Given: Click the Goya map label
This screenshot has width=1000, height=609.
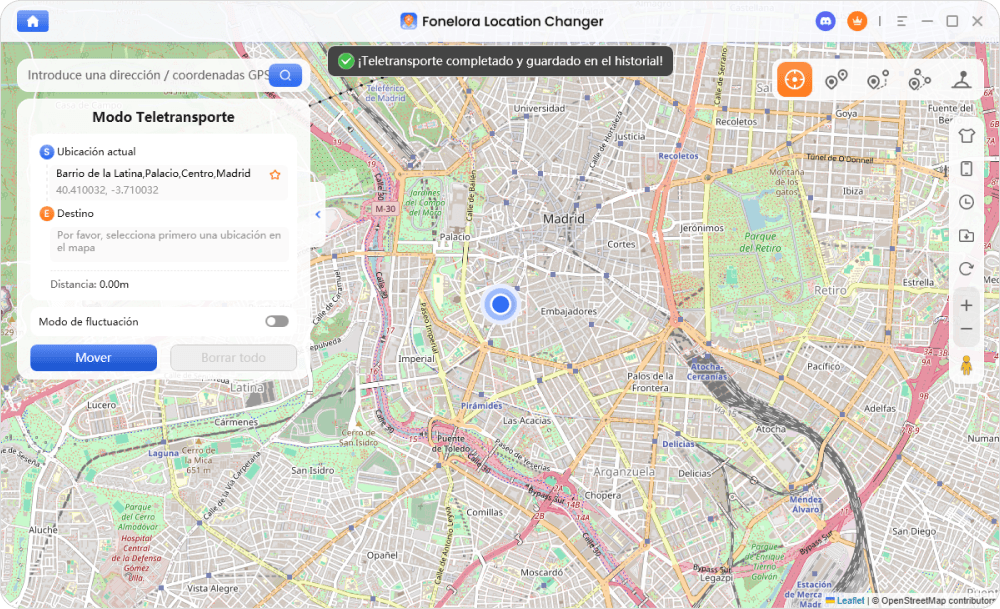Looking at the screenshot, I should point(846,114).
